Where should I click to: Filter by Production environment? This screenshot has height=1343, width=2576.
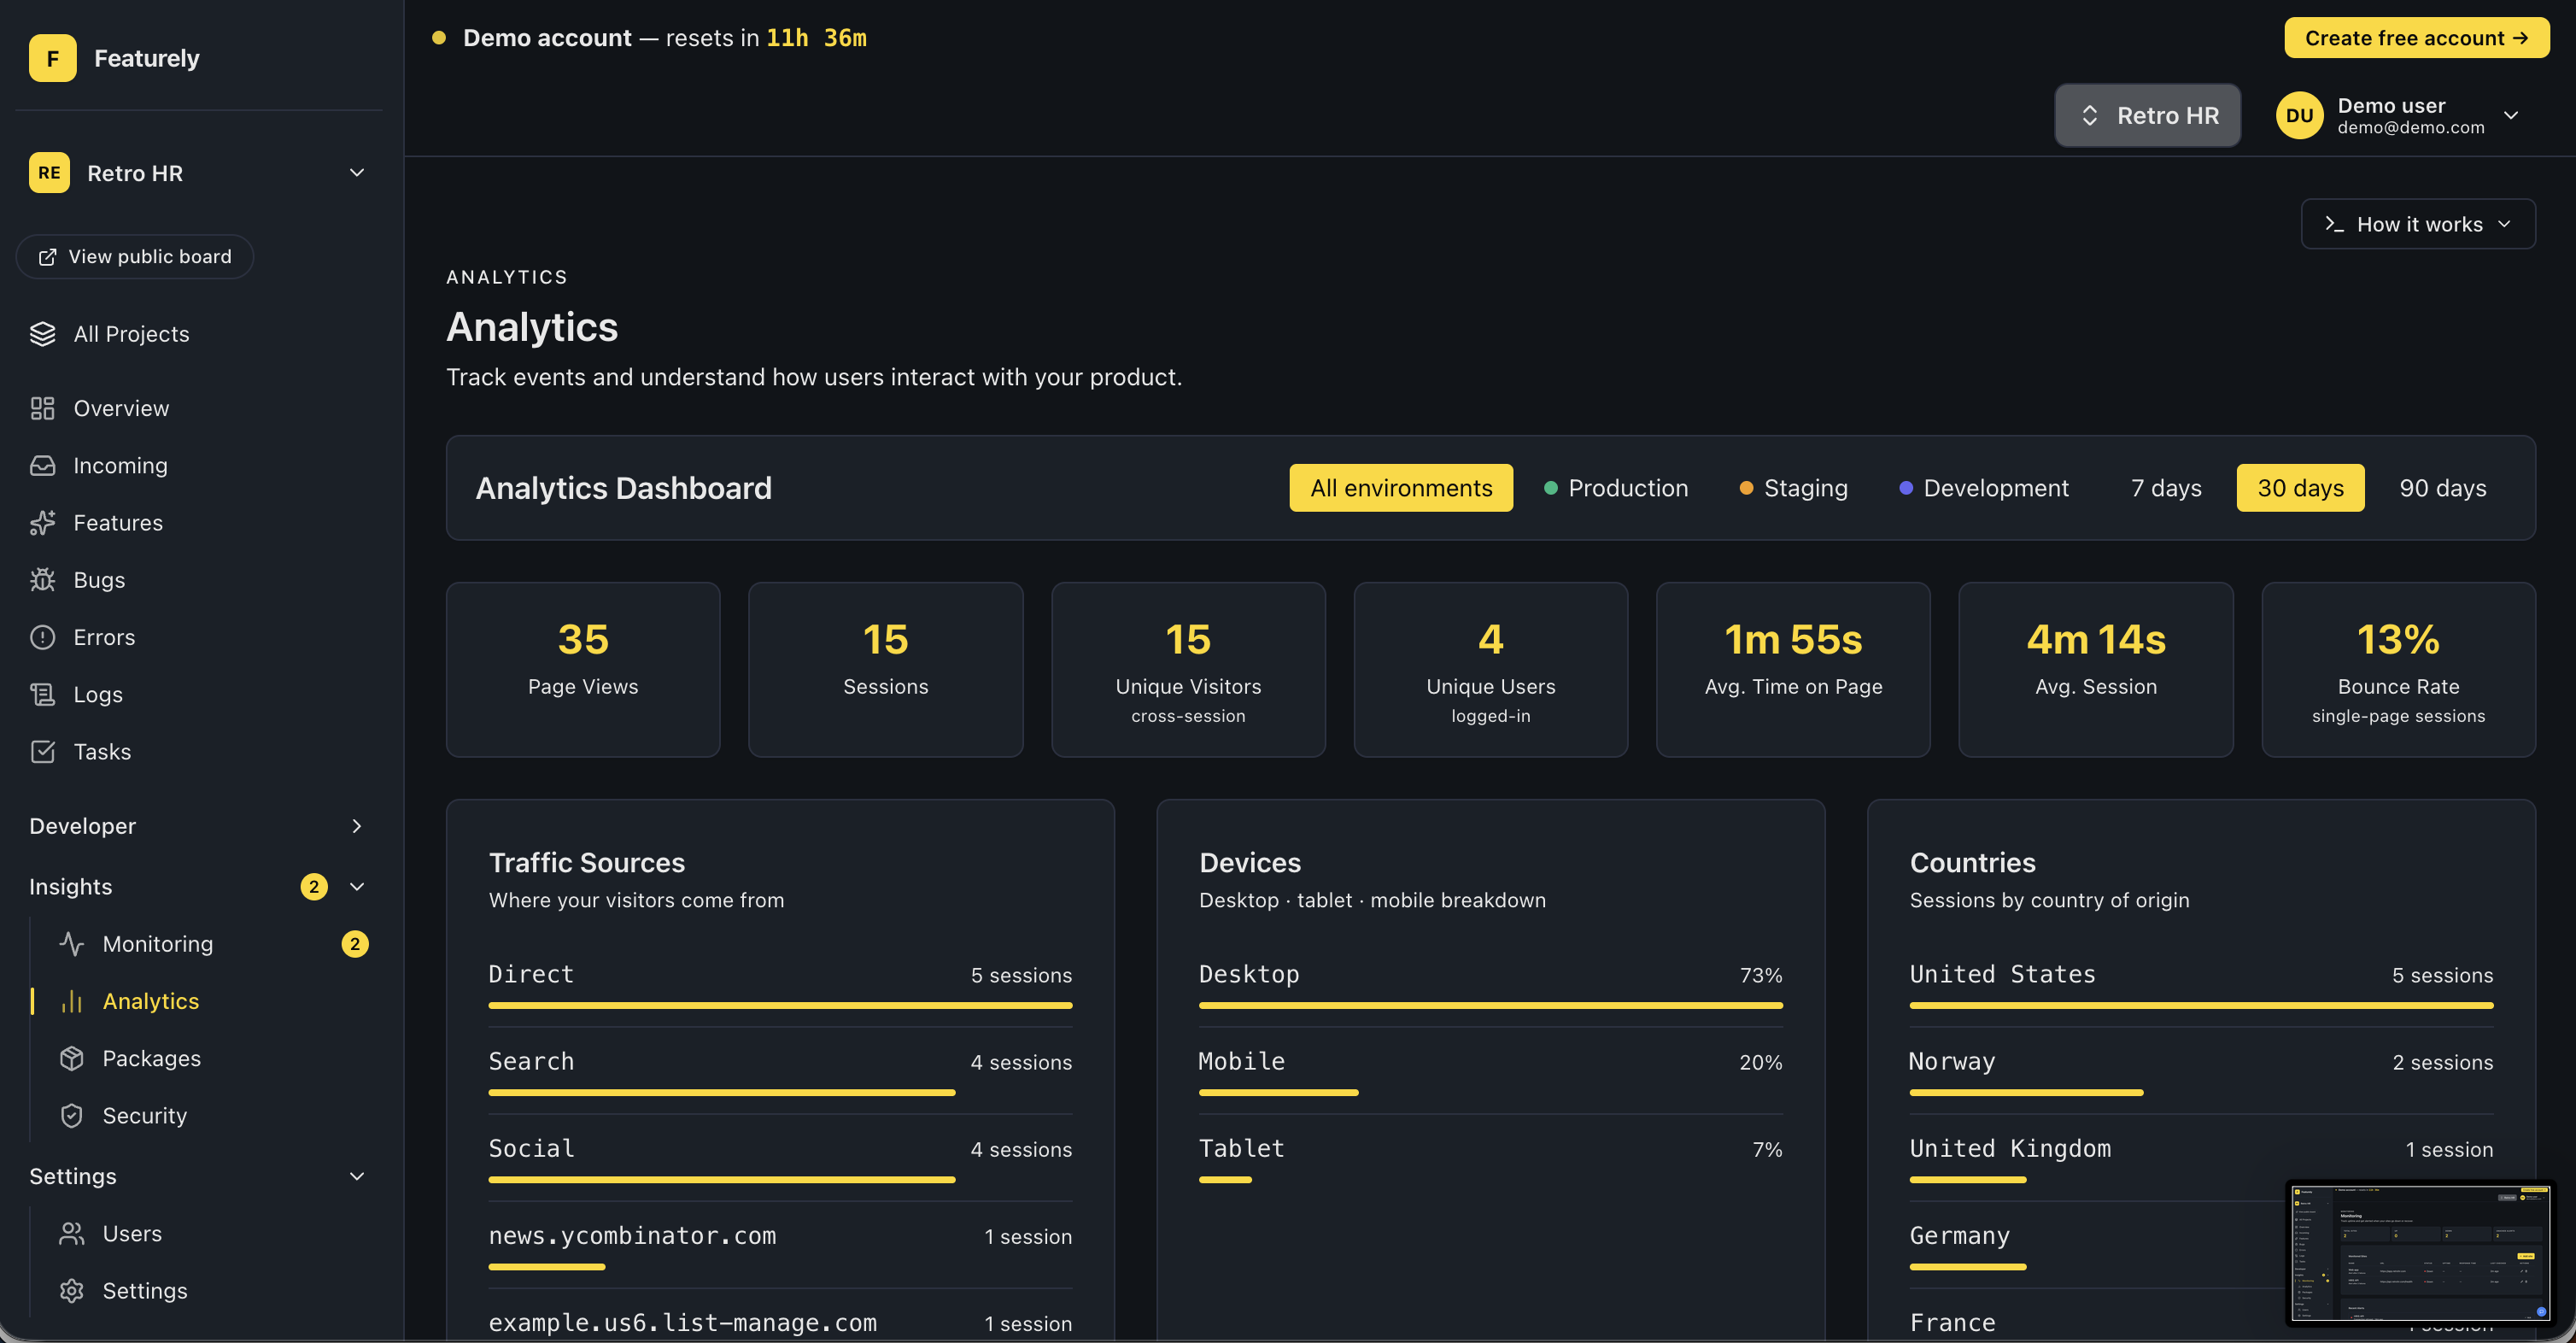coord(1615,488)
